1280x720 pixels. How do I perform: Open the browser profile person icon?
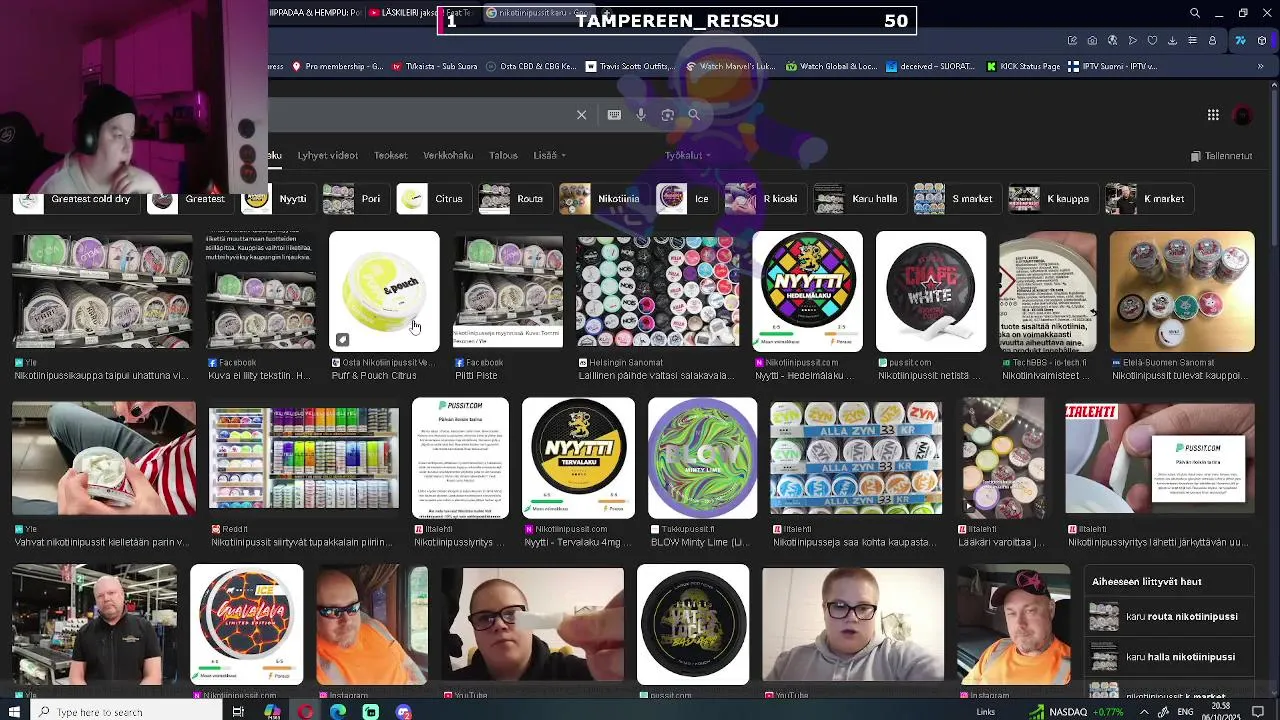point(1212,41)
